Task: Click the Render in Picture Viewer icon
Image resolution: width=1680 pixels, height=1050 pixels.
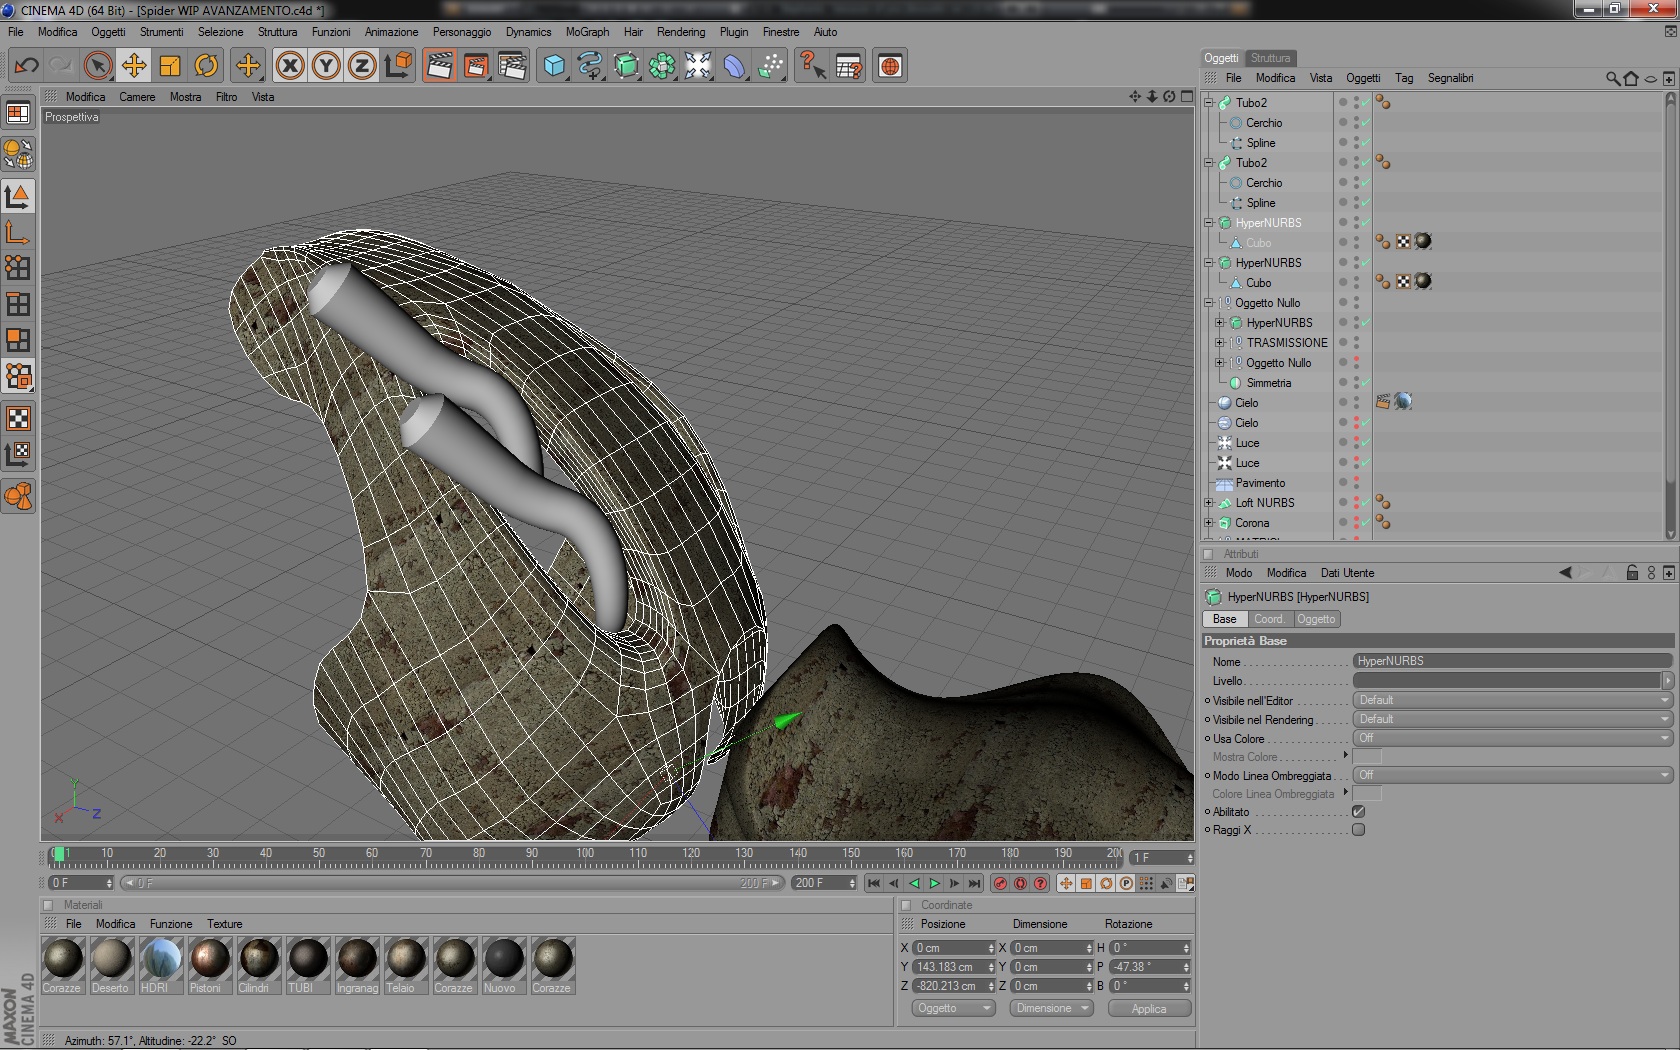Action: click(x=476, y=67)
